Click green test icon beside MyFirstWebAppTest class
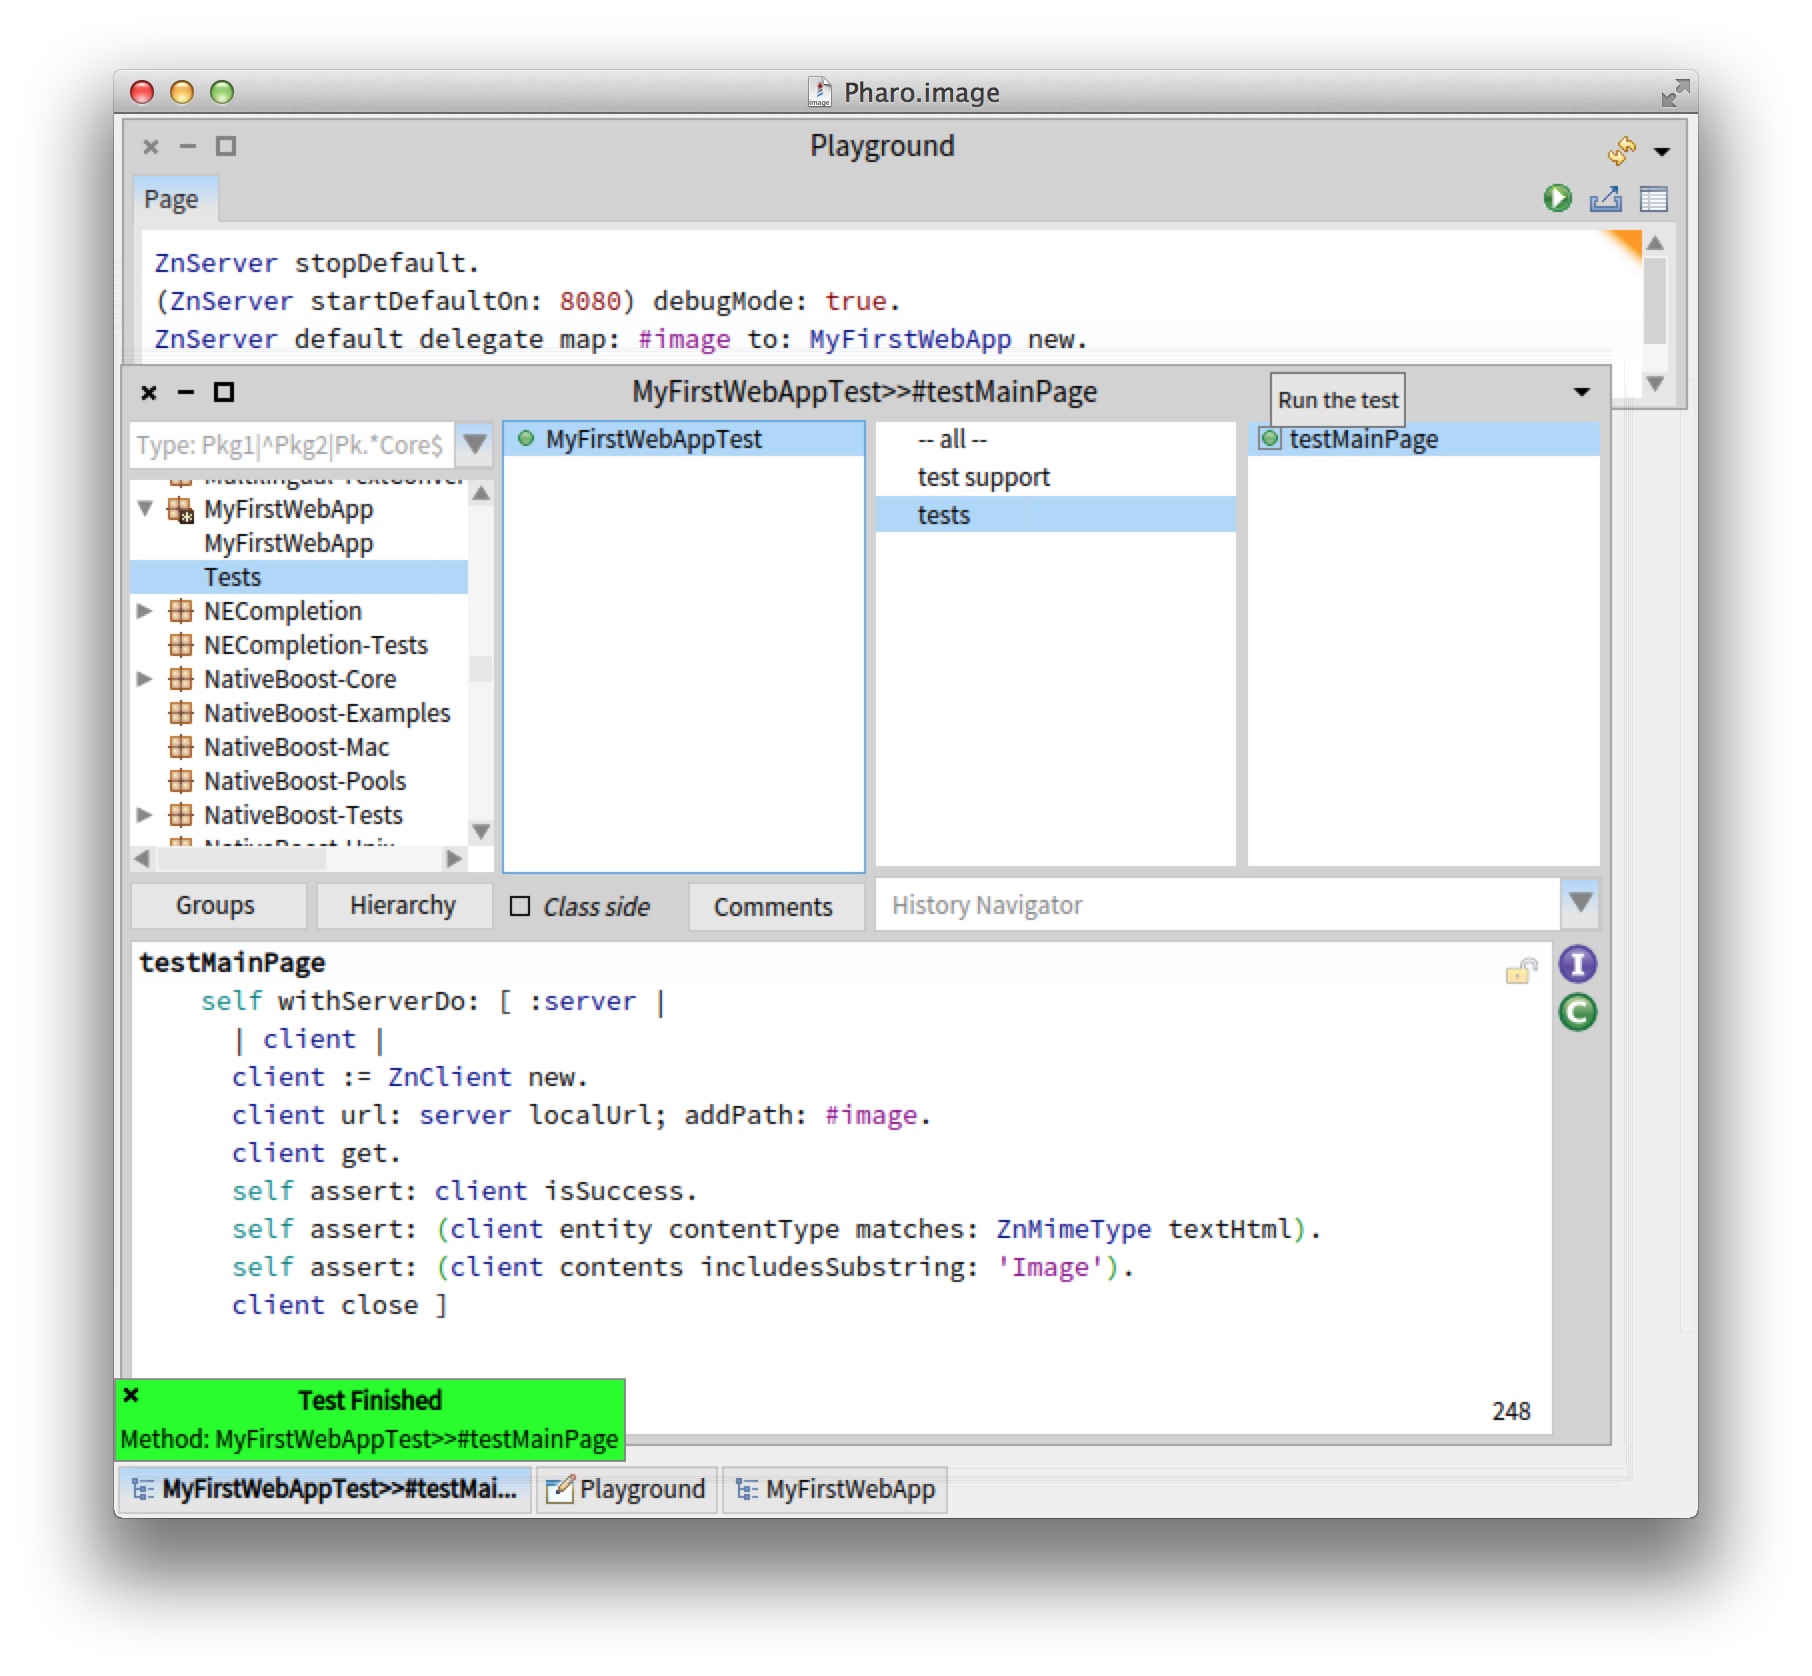The height and width of the screenshot is (1676, 1812). pos(526,439)
